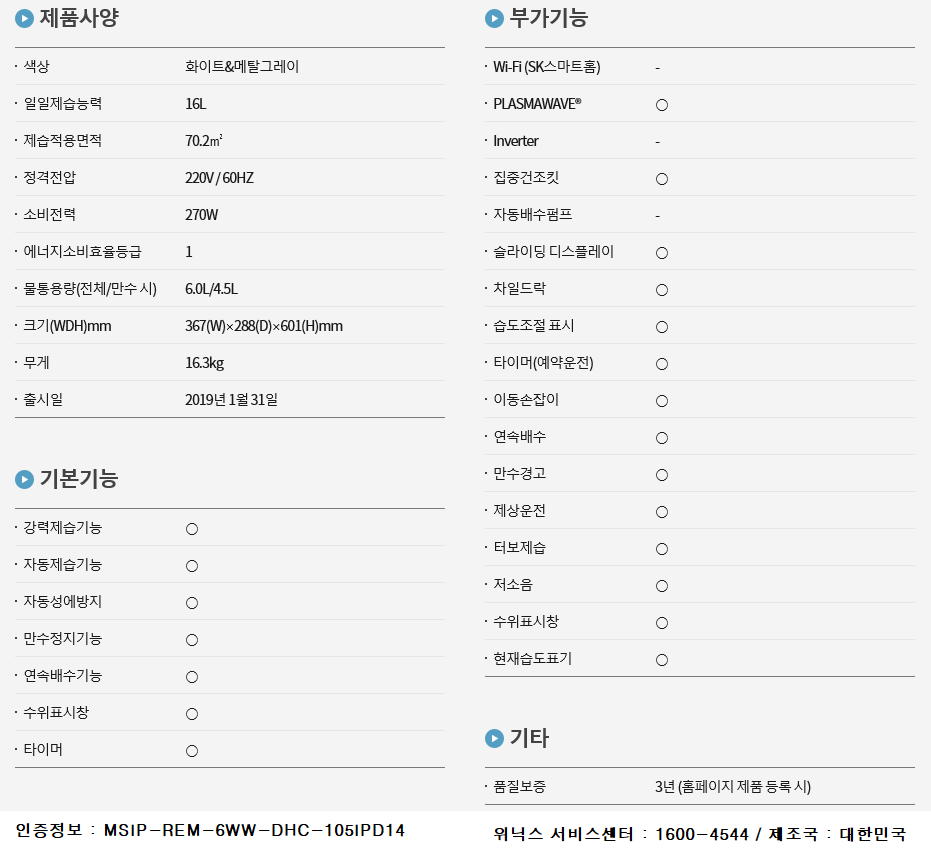Viewport: 931px width, 851px height.
Task: Select the circle next to 자동성에방지
Action: click(x=192, y=603)
